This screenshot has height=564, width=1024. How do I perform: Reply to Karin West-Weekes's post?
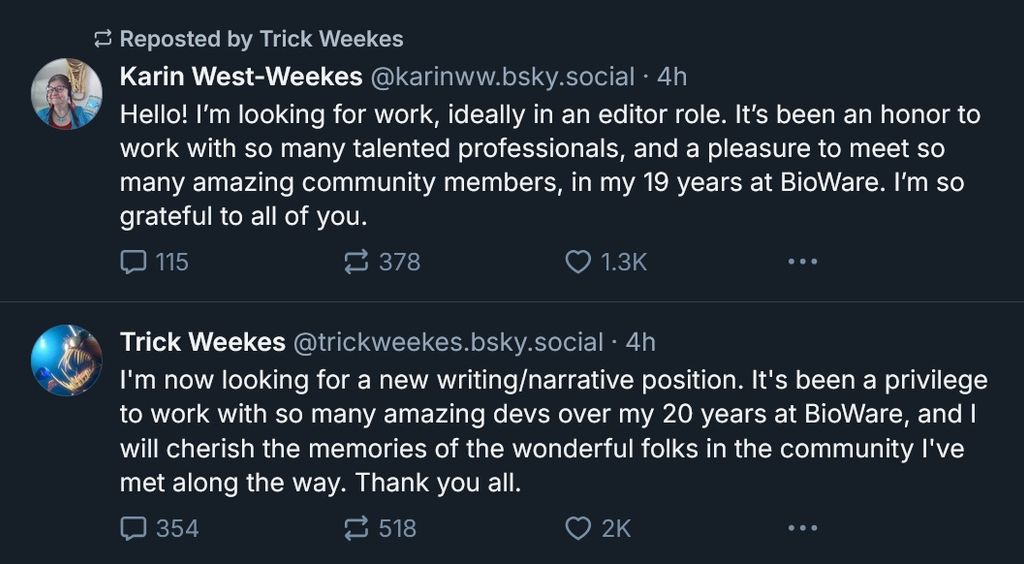(x=134, y=262)
